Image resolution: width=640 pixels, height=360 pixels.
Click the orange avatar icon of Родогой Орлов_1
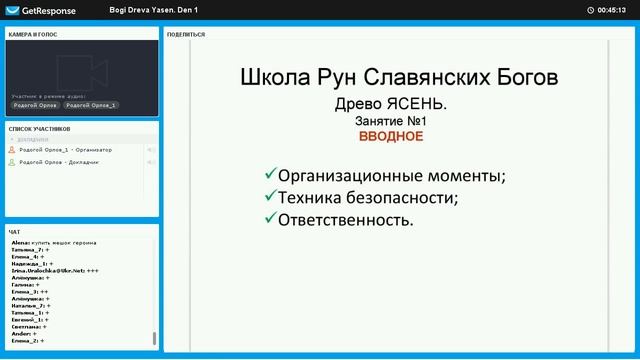point(12,150)
